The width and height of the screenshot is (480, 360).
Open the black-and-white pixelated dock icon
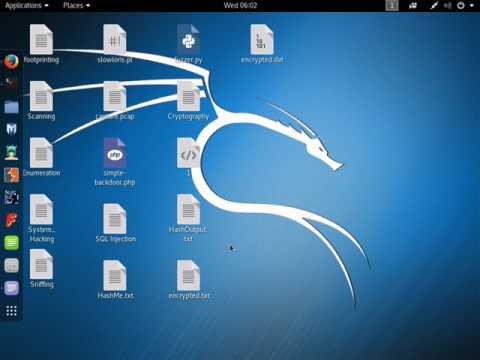pos(11,197)
